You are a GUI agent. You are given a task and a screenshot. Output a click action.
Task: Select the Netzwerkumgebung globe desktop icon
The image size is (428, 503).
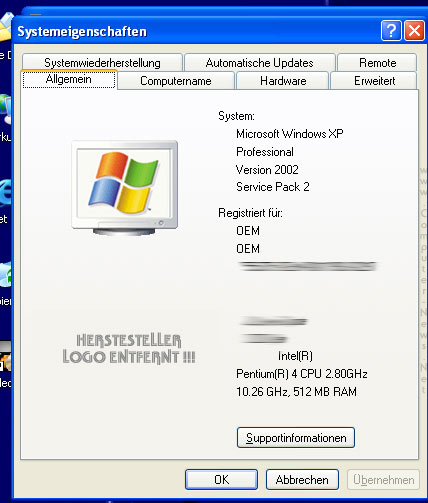pyautogui.click(x=5, y=109)
